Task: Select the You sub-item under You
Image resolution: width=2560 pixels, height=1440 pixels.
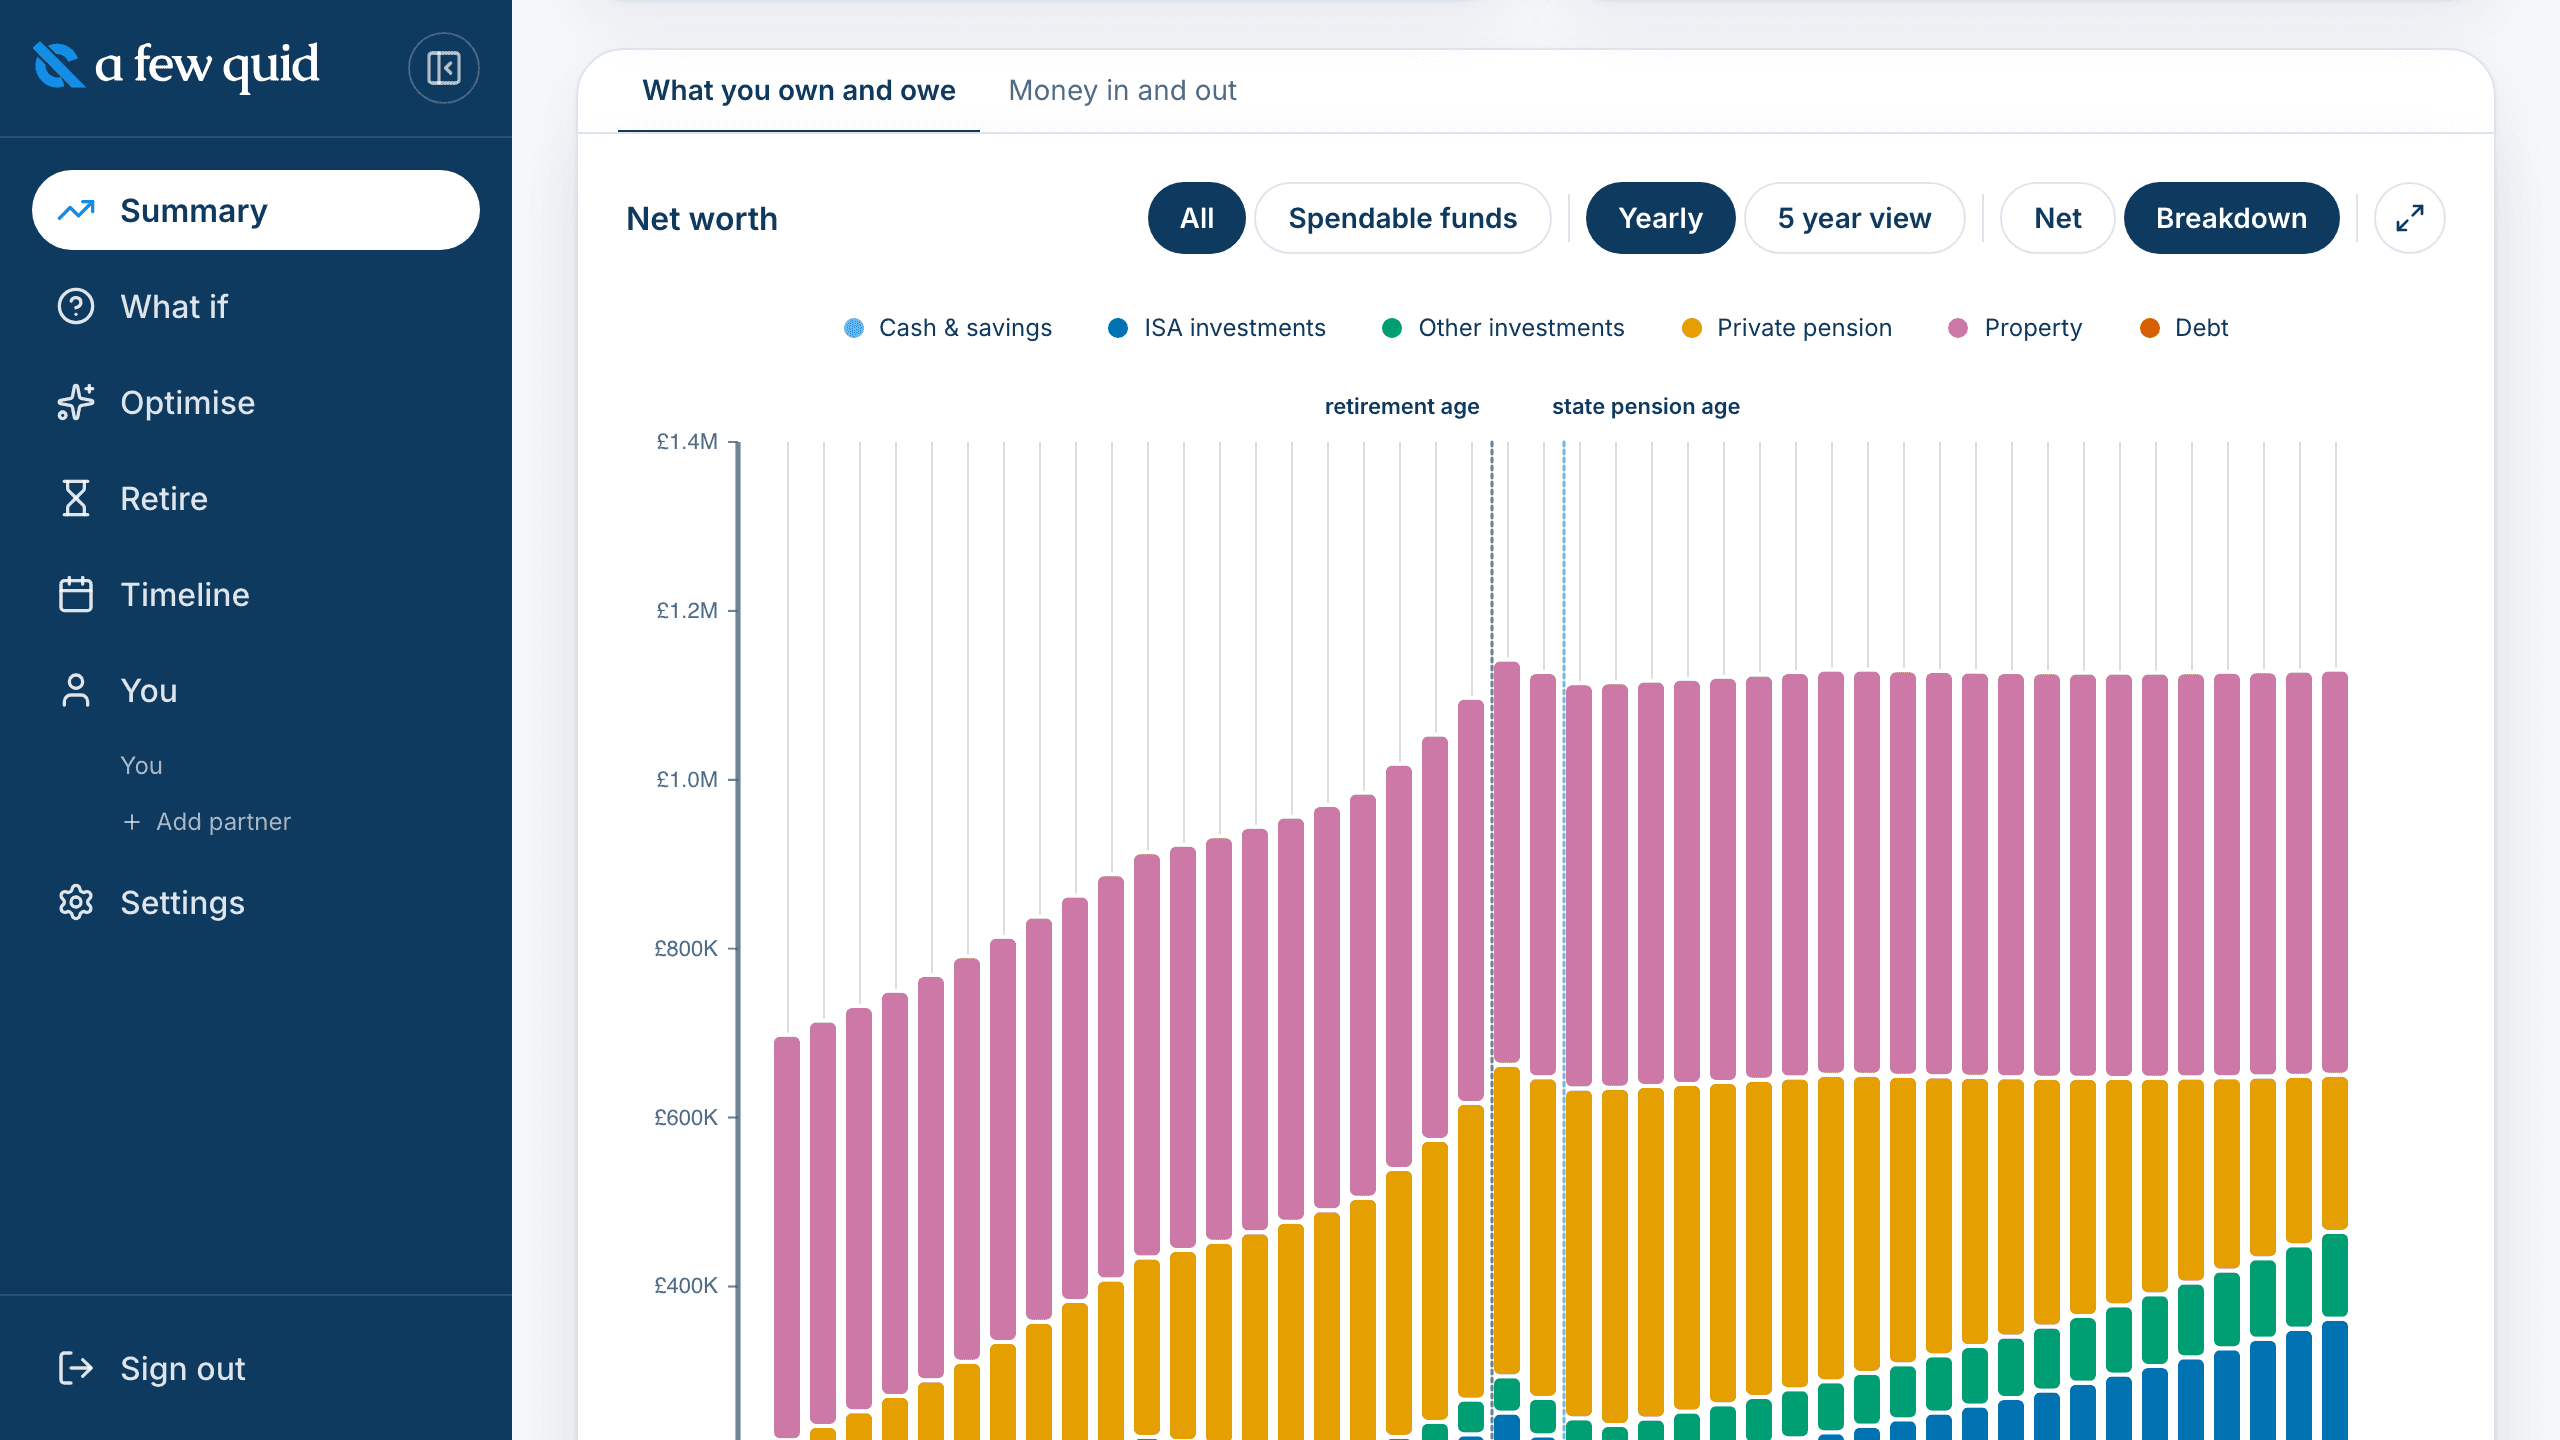Action: click(141, 766)
